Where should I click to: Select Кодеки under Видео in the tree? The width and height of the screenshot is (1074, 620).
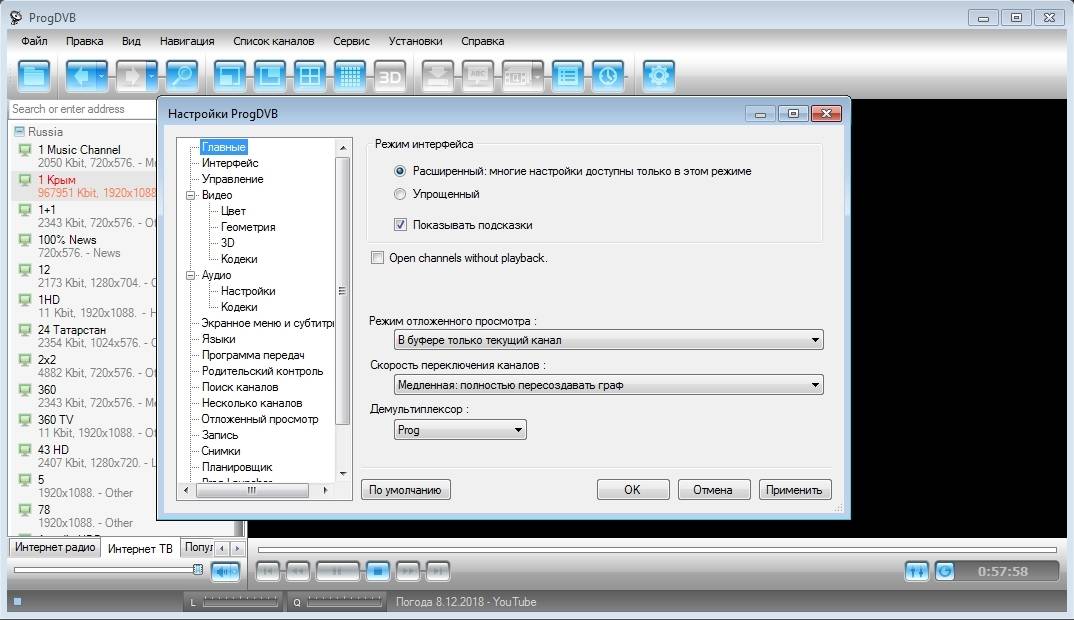[x=239, y=259]
